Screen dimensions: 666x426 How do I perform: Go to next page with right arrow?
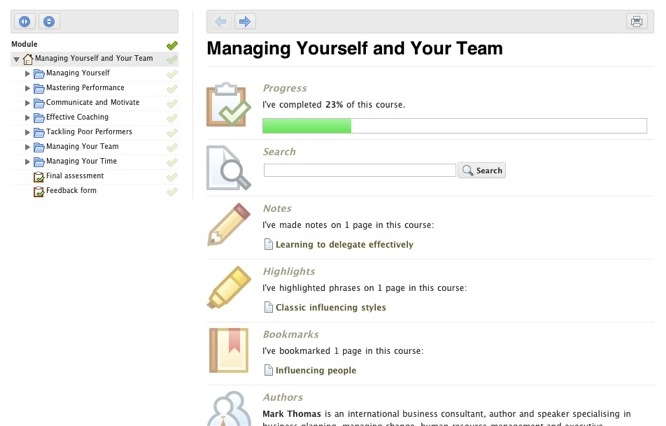click(245, 21)
